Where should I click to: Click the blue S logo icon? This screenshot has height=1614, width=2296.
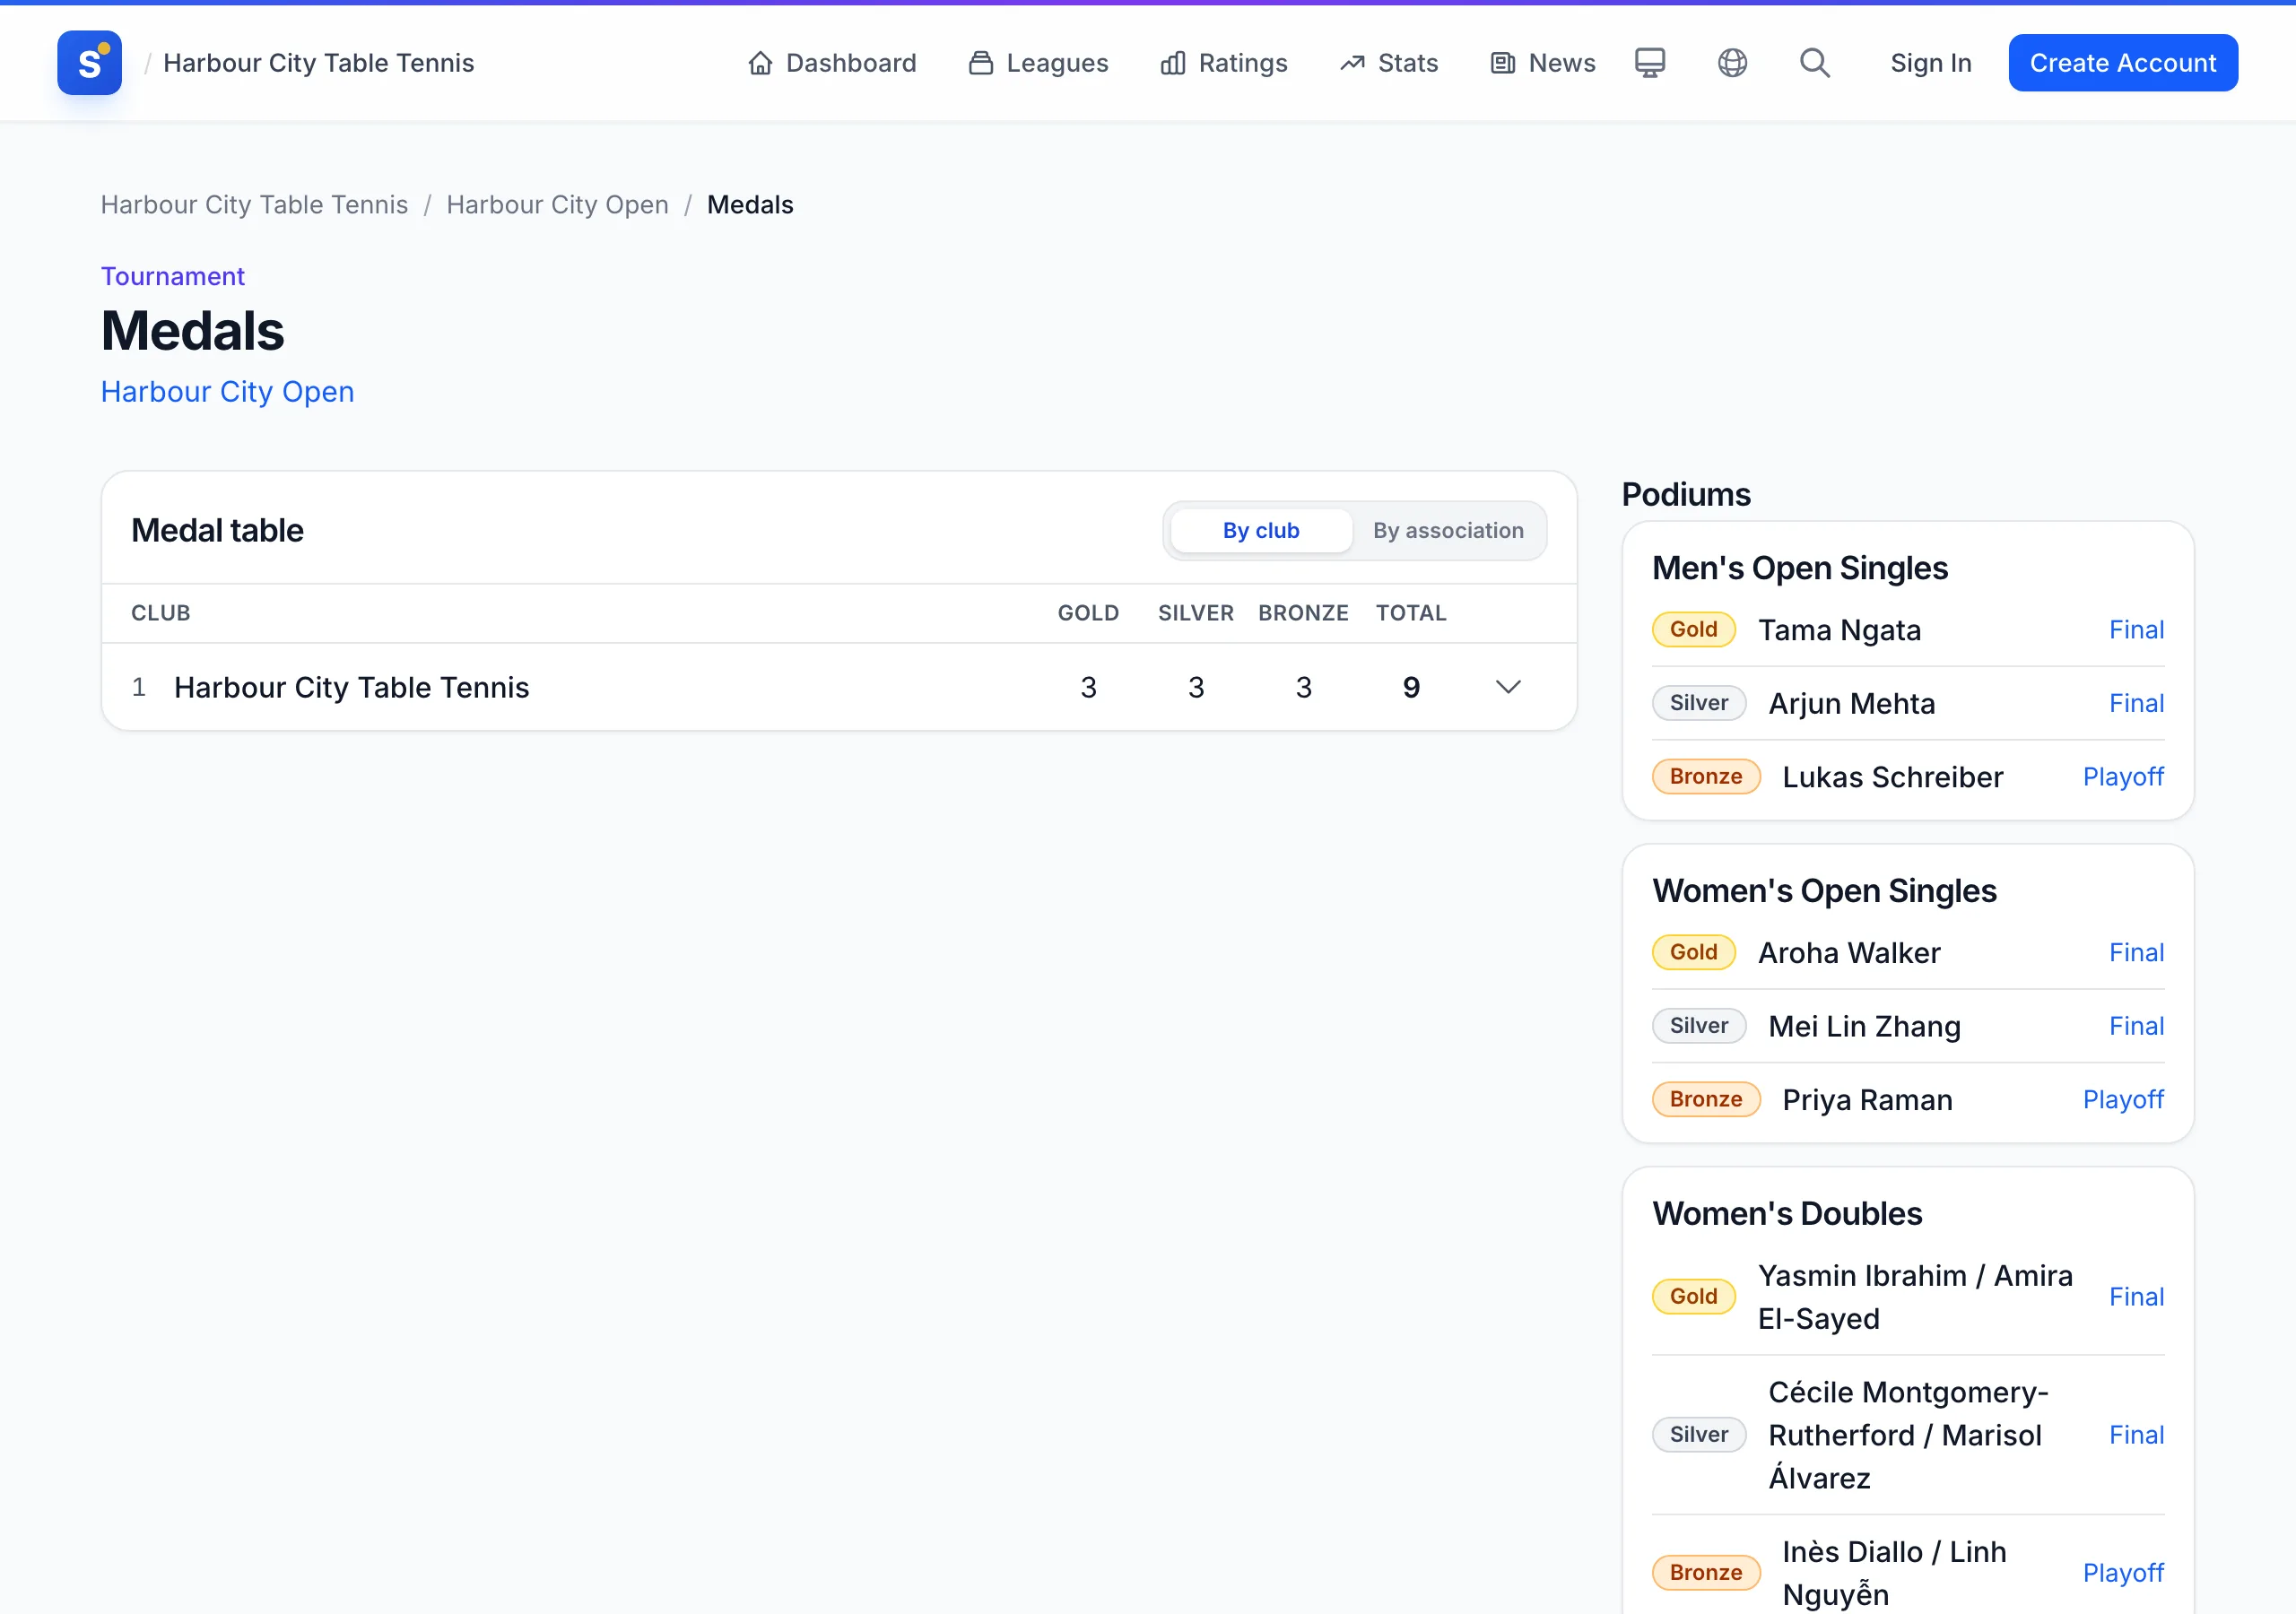tap(89, 63)
